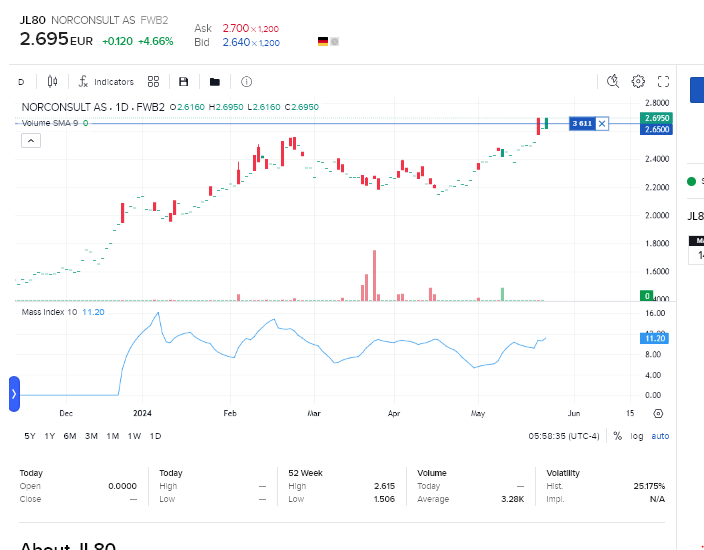Click the 52 Week High value 2.615
The height and width of the screenshot is (550, 704).
pos(384,486)
